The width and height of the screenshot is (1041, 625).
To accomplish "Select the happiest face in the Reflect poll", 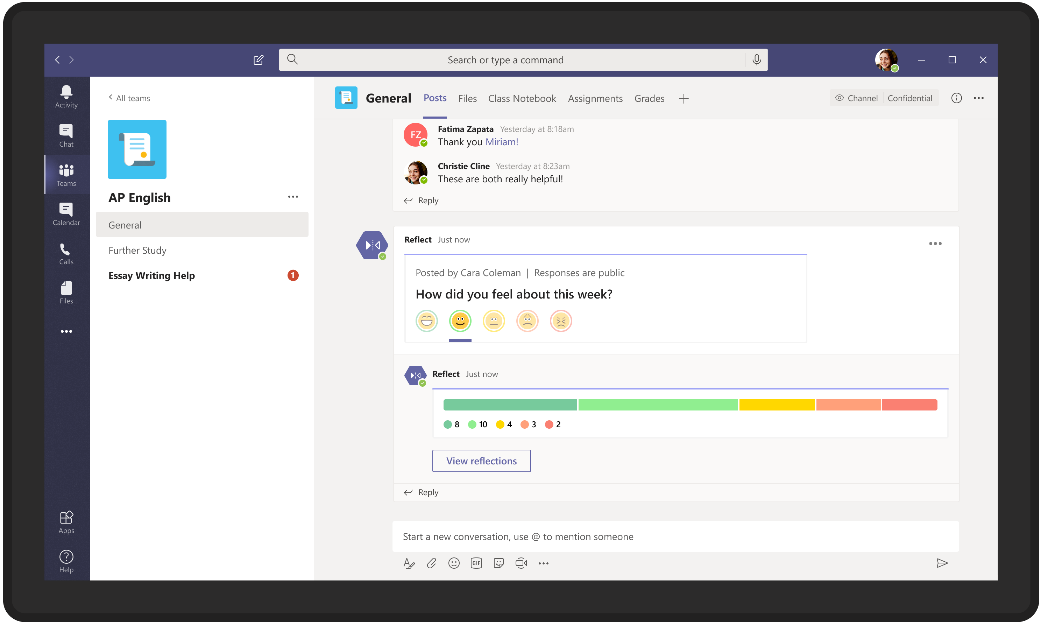I will 428,321.
